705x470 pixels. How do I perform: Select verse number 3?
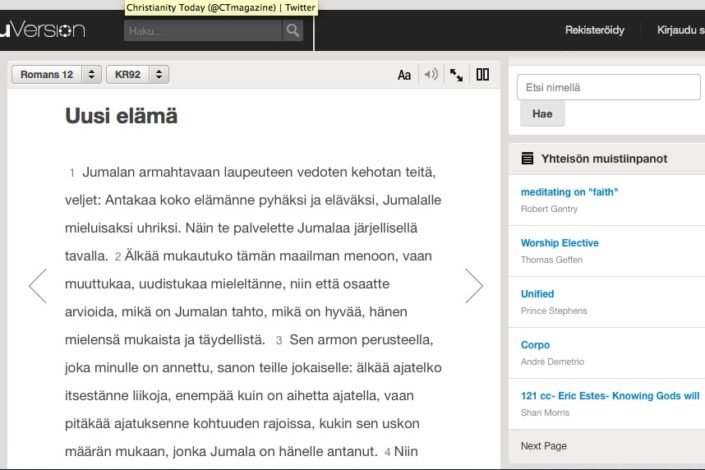[279, 340]
